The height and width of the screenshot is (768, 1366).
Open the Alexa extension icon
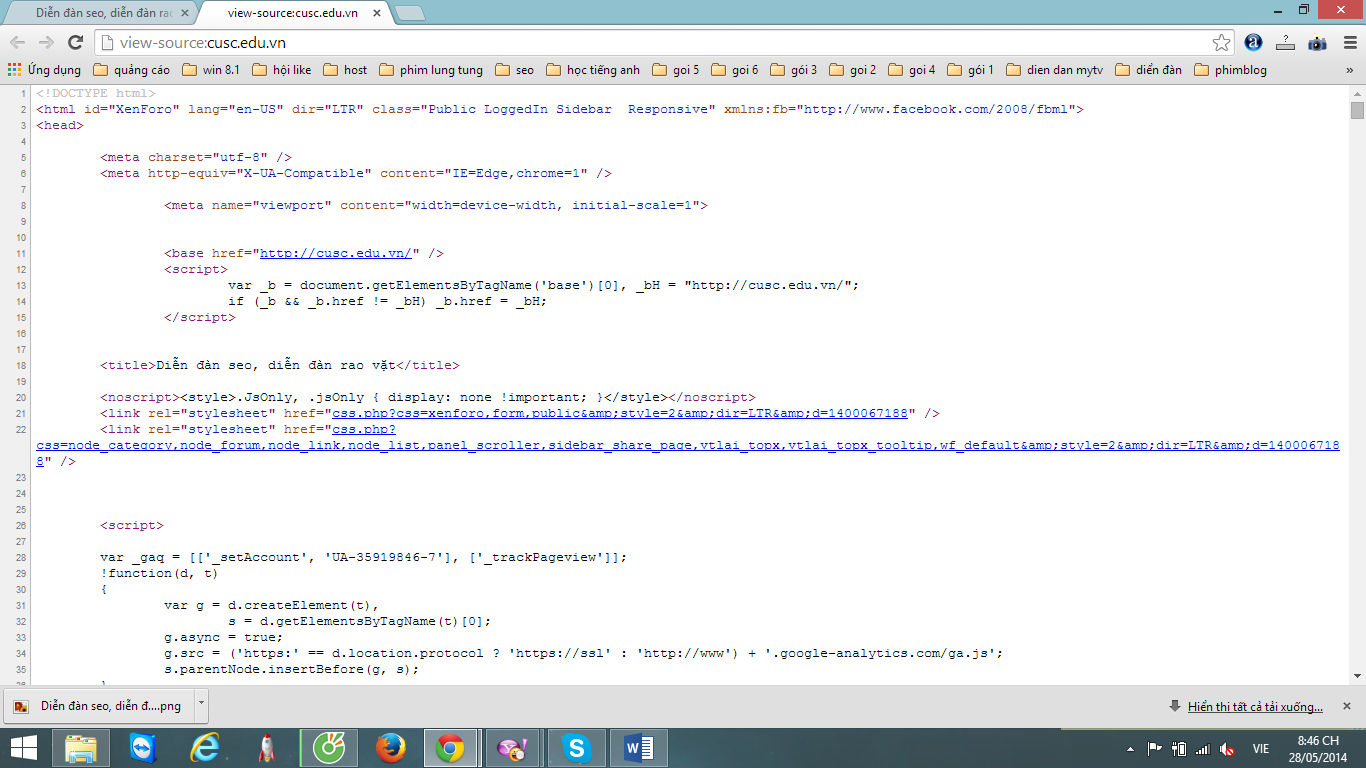[1254, 42]
